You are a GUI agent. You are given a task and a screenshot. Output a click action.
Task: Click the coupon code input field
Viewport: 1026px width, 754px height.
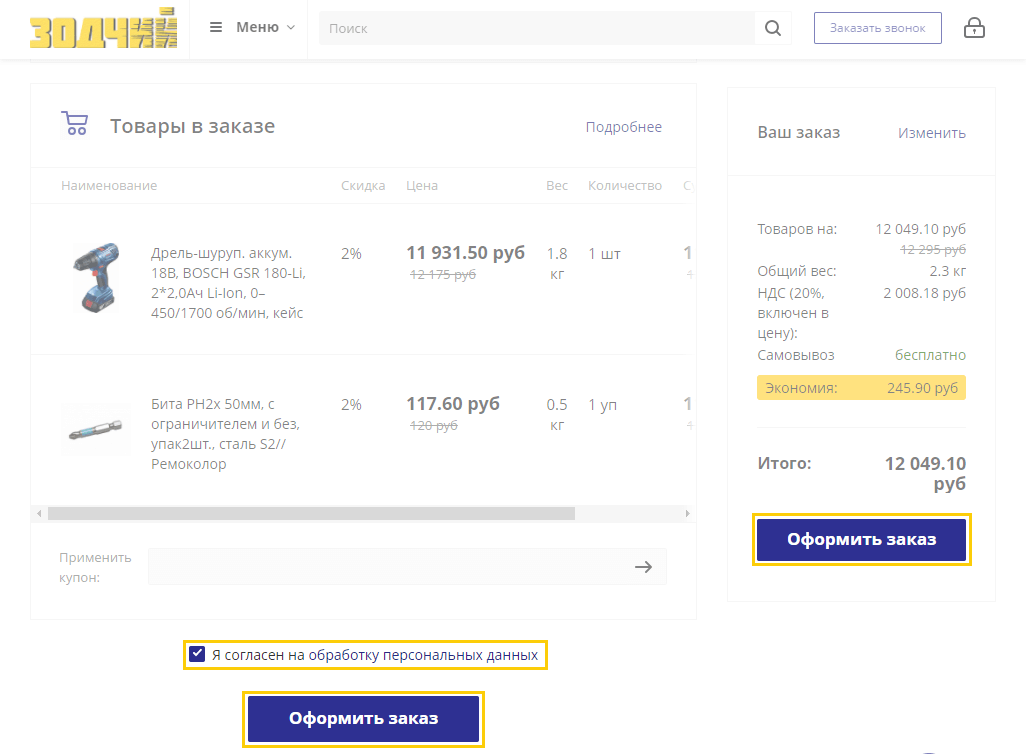coord(385,567)
